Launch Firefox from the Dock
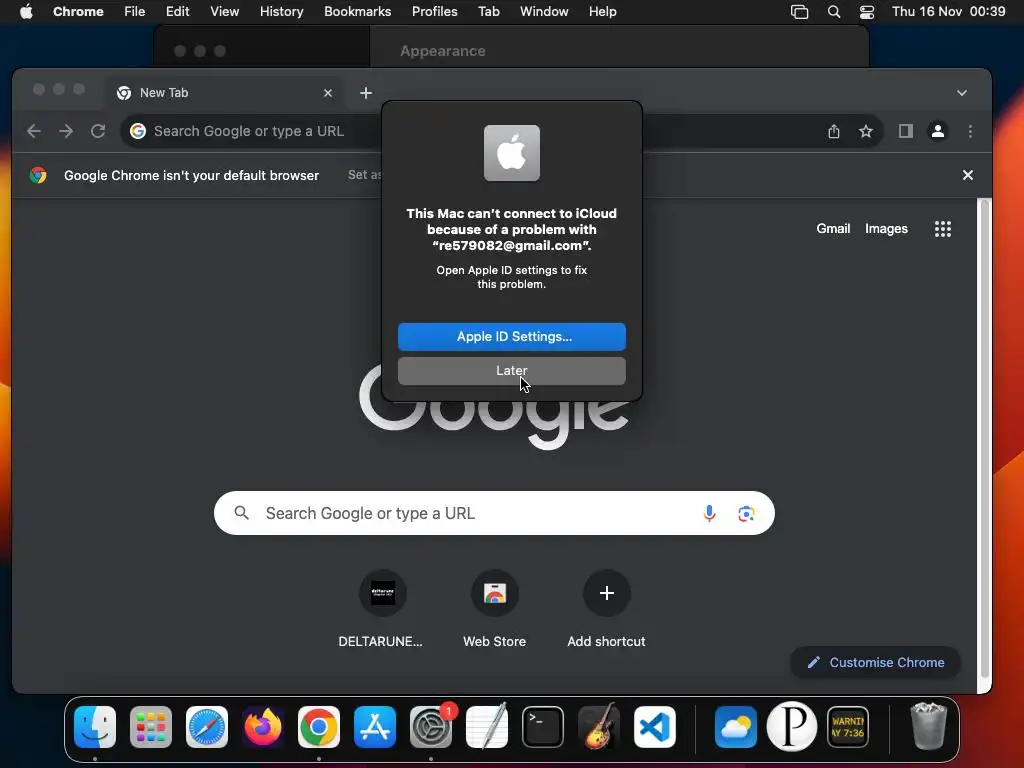This screenshot has width=1024, height=768. [263, 727]
